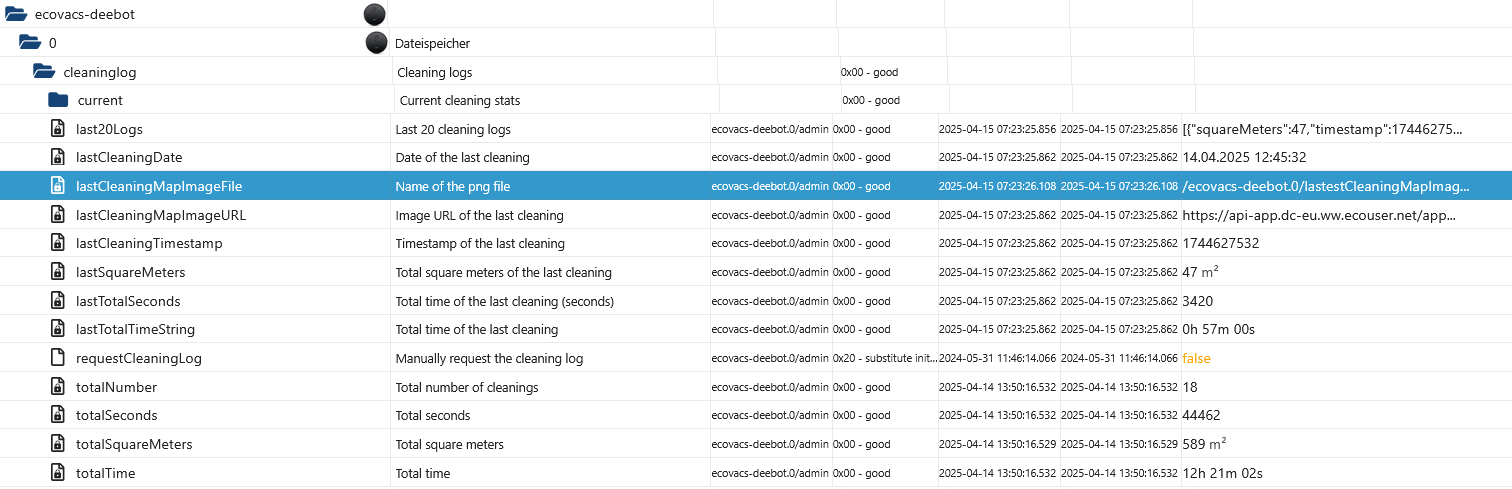The height and width of the screenshot is (489, 1512).
Task: Click the state icon of totalNumber
Action: pos(58,387)
